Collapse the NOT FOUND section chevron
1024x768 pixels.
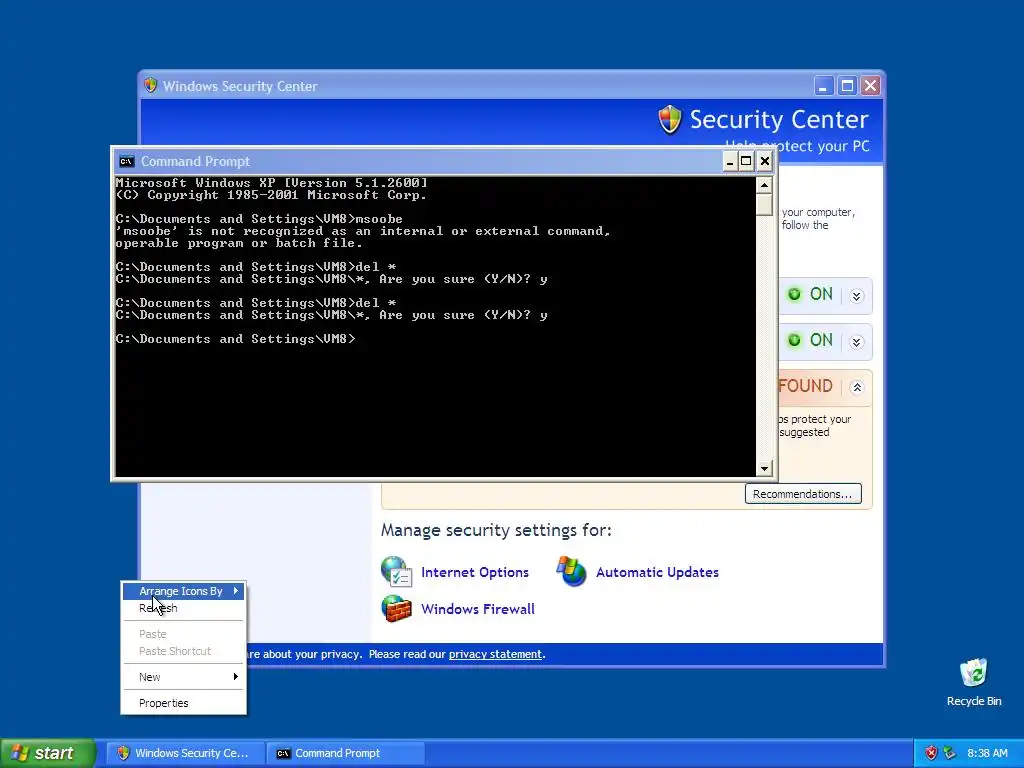857,387
